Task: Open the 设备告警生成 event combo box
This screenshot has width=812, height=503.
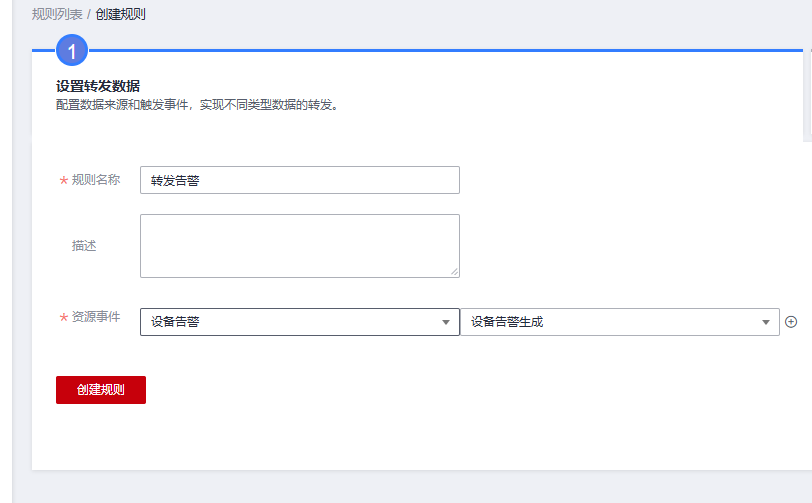Action: 620,322
